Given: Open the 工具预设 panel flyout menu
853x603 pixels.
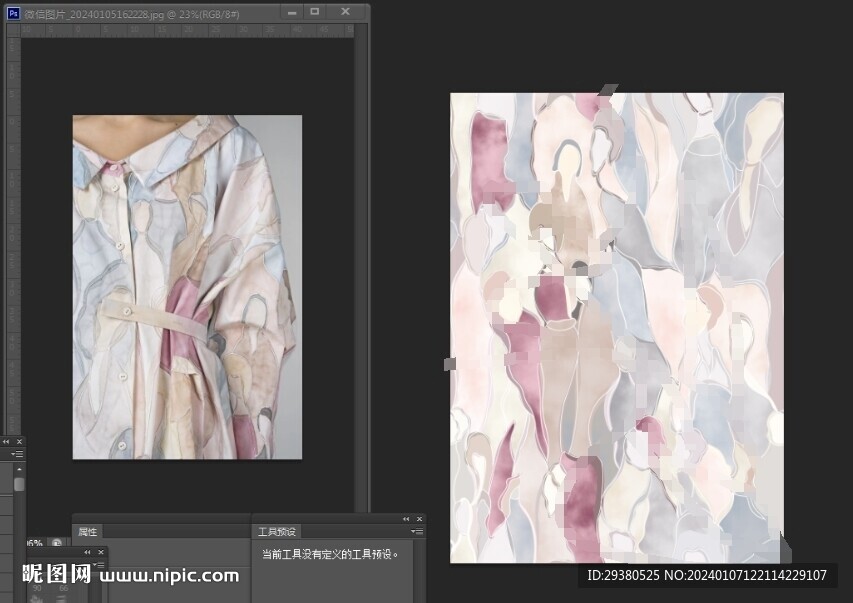Looking at the screenshot, I should [416, 532].
